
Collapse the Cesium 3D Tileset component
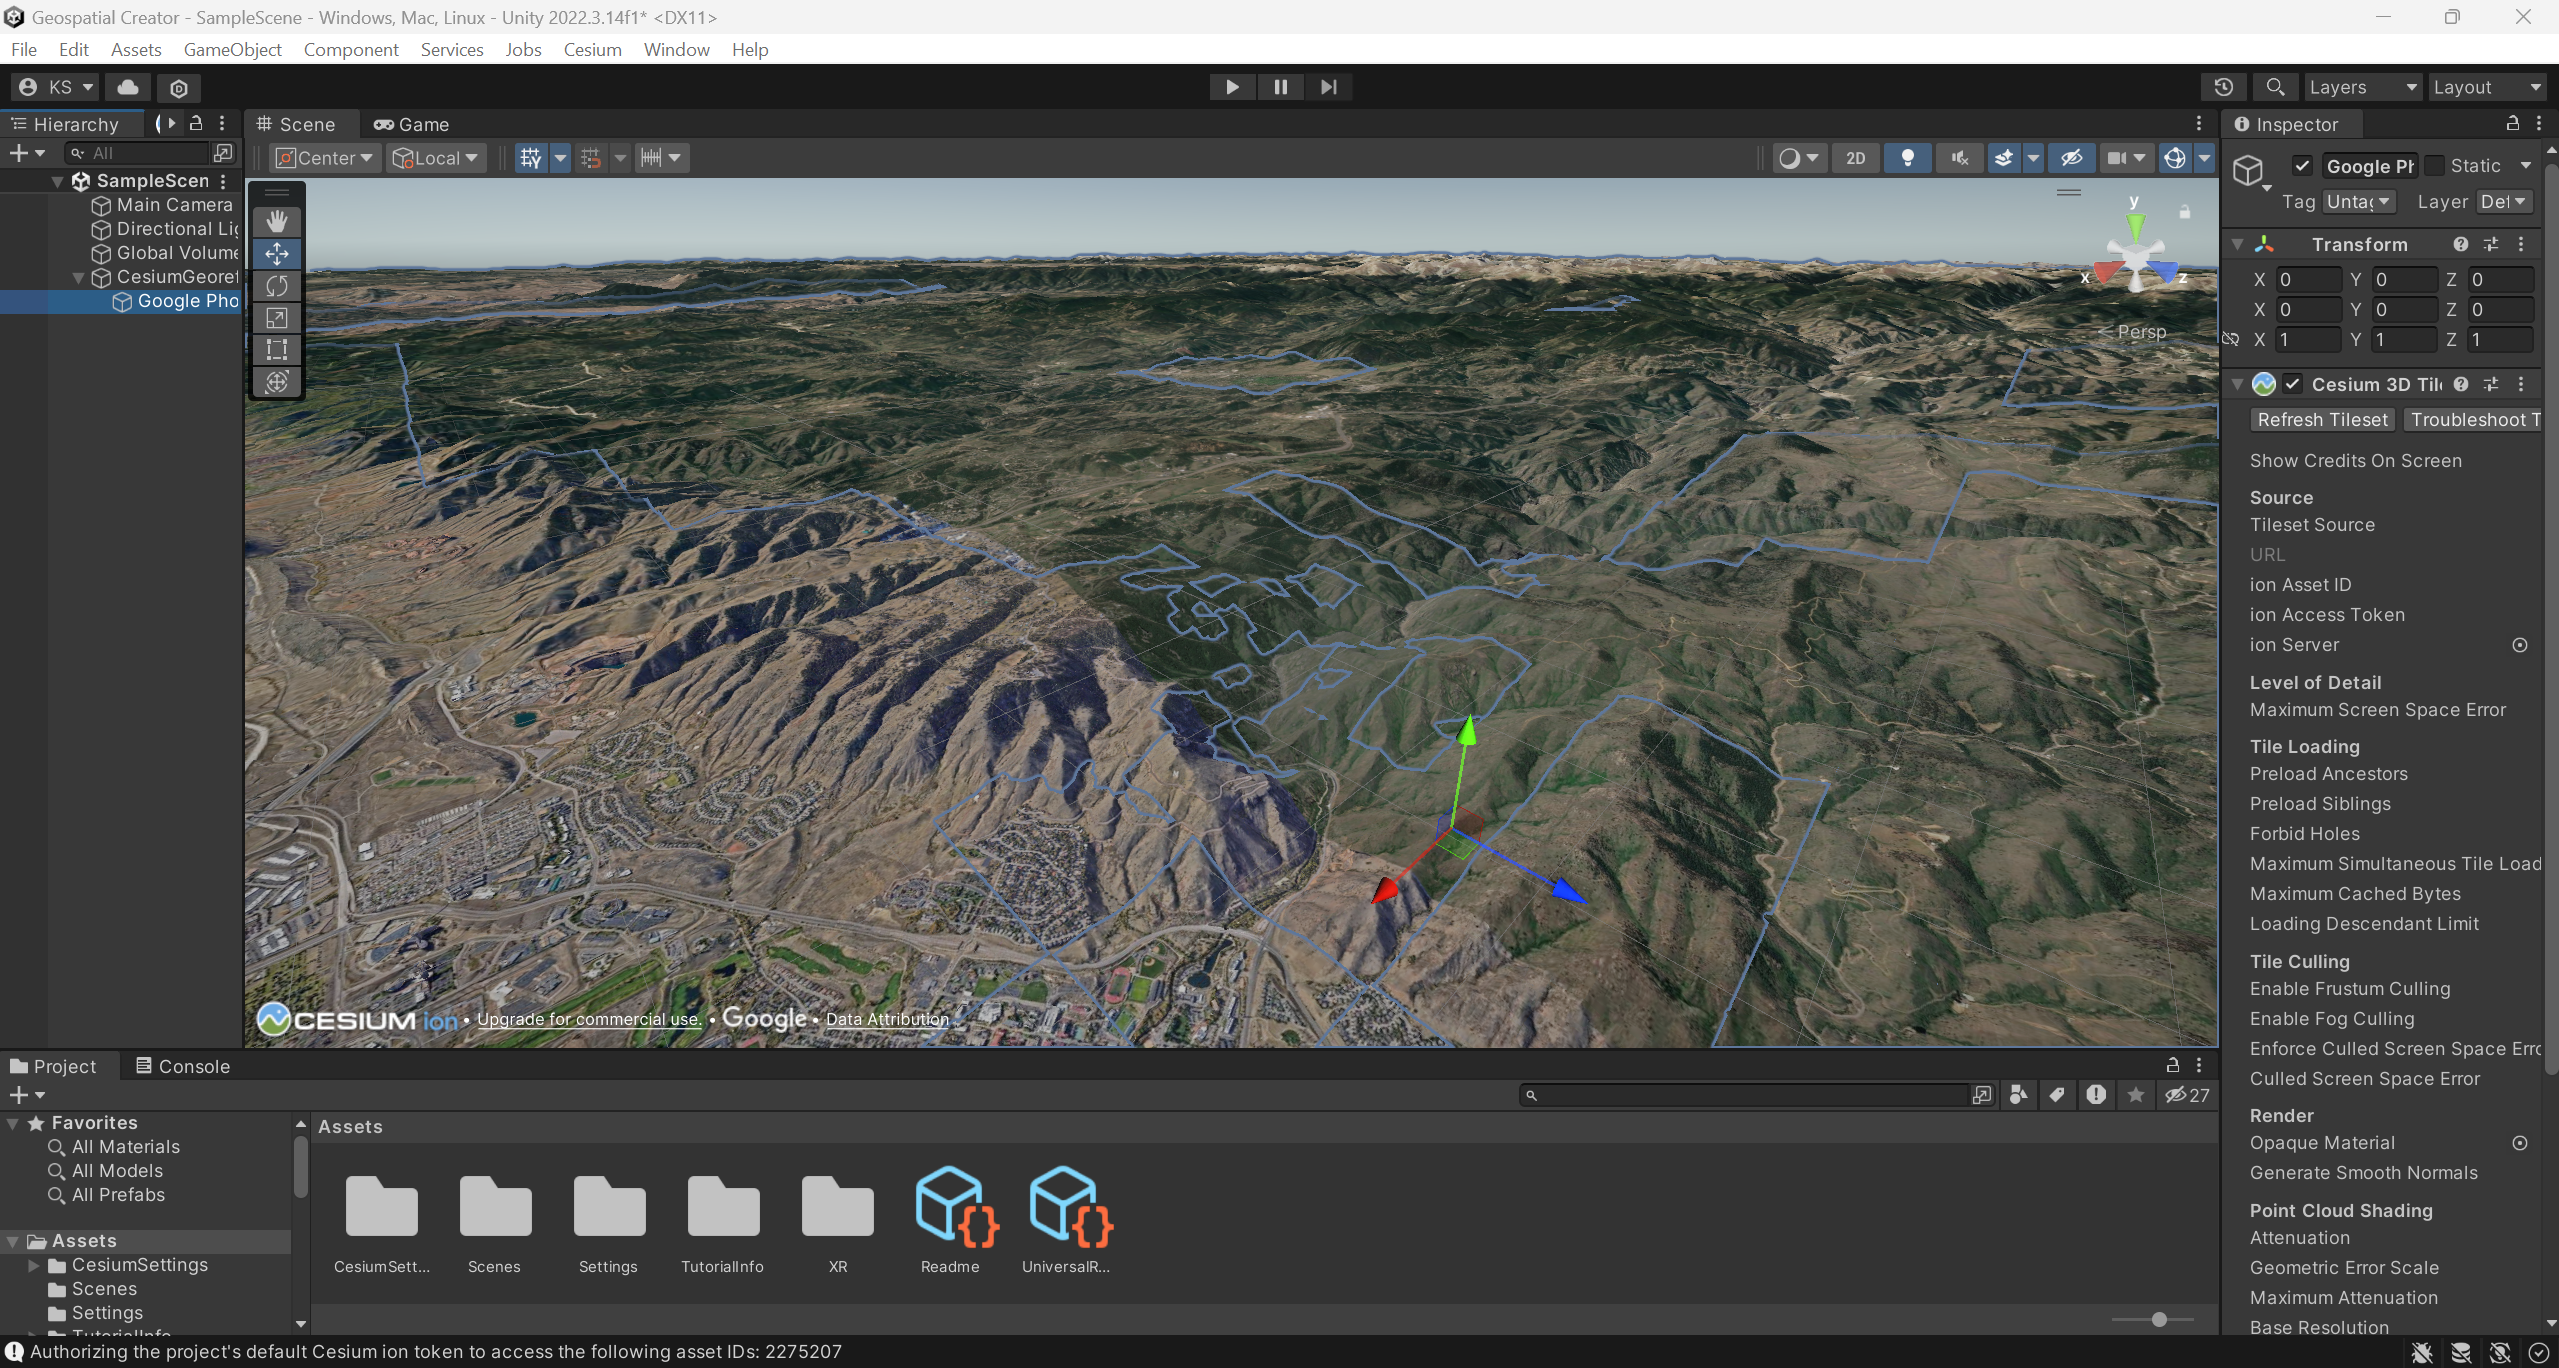tap(2237, 384)
